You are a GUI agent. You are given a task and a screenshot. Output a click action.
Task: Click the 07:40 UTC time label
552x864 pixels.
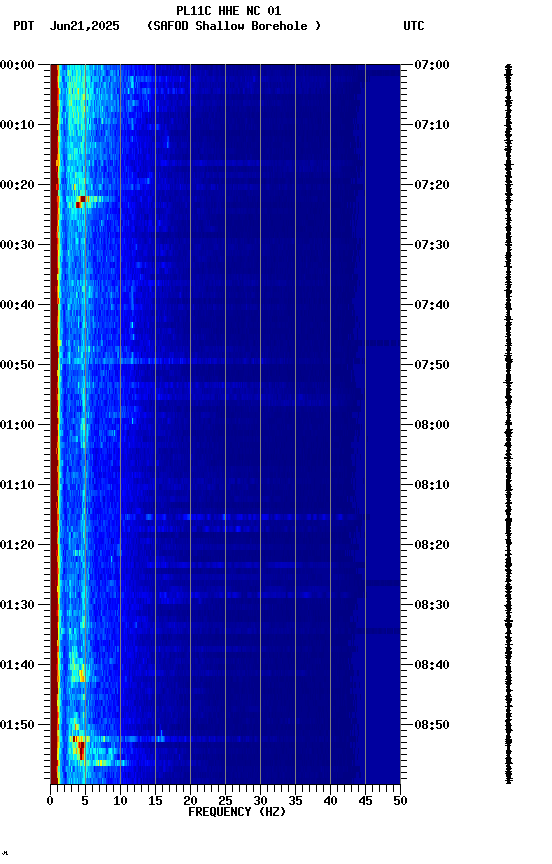(432, 305)
